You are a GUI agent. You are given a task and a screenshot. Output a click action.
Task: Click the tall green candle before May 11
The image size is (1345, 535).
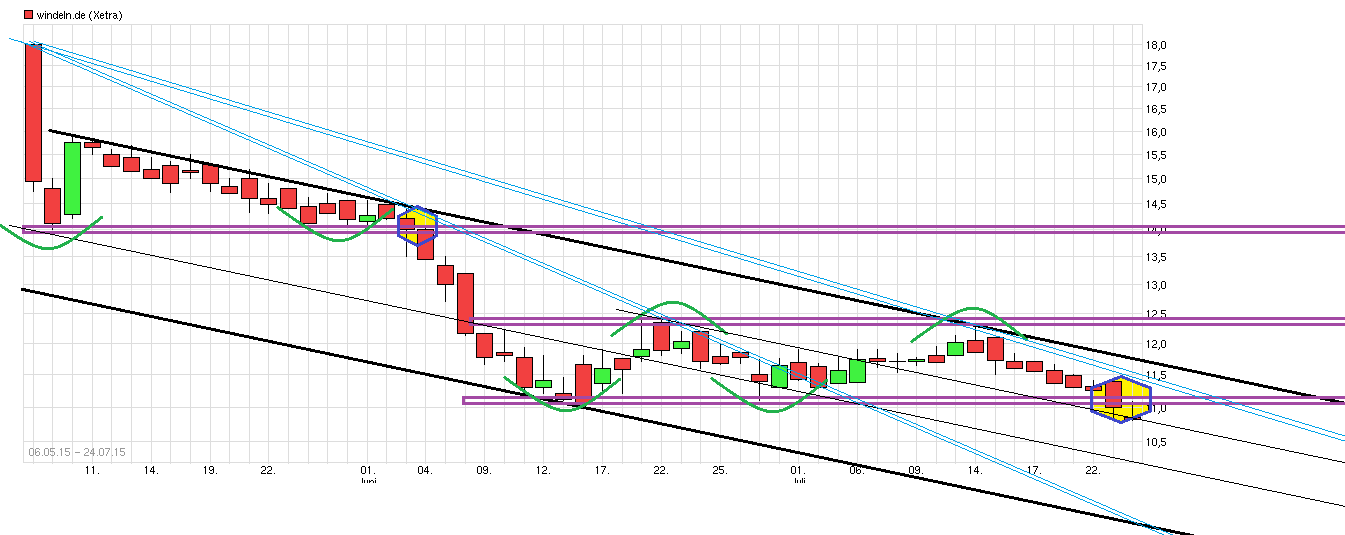coord(72,178)
